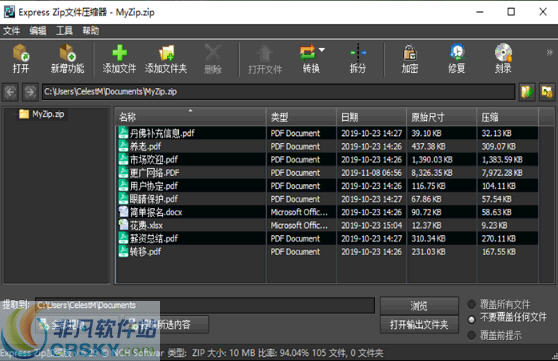Expand the toolbar overflow chevron
Viewport: 558px width, 361px height.
click(x=549, y=52)
